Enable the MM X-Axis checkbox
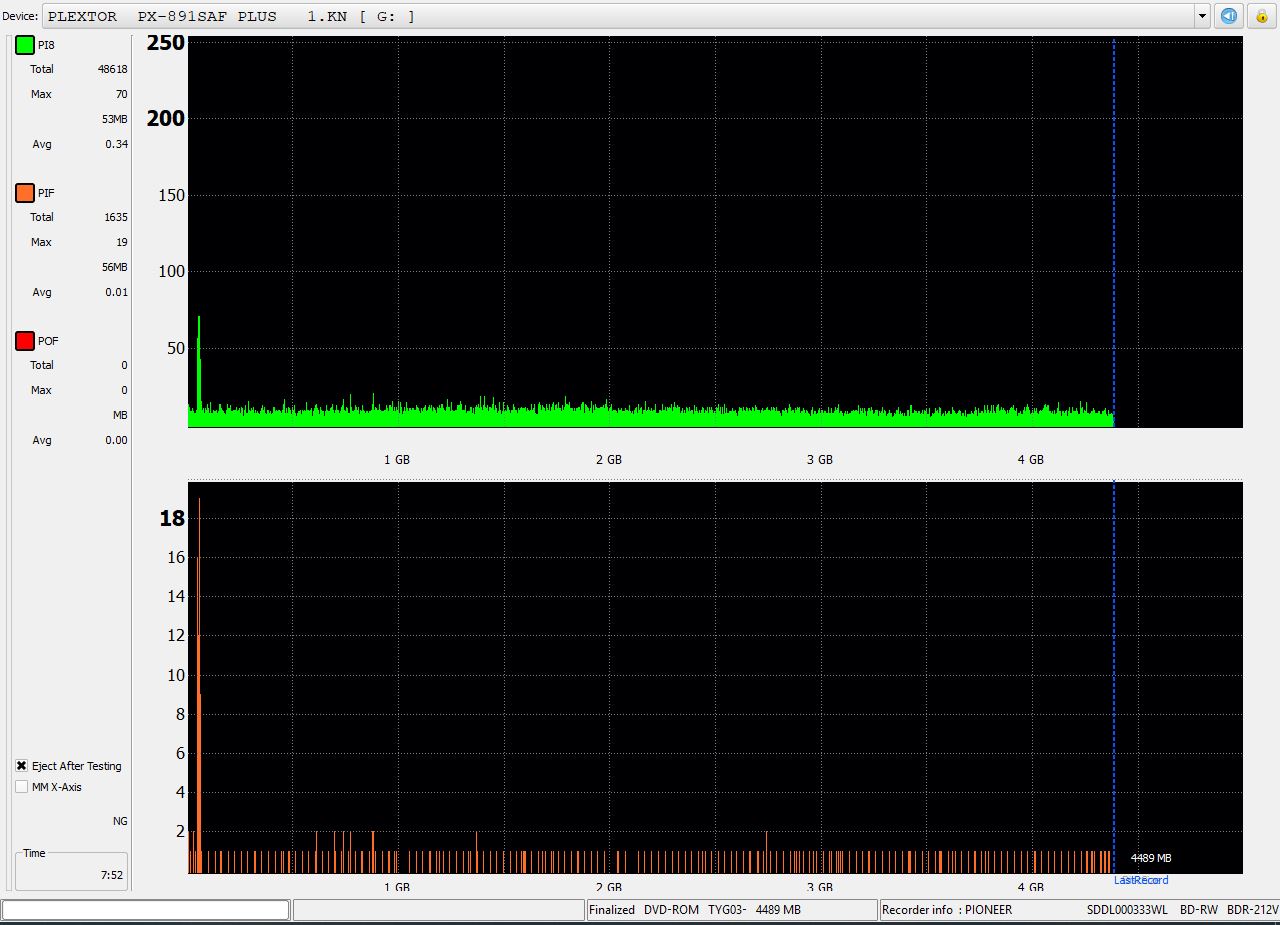The height and width of the screenshot is (925, 1280). (x=22, y=787)
